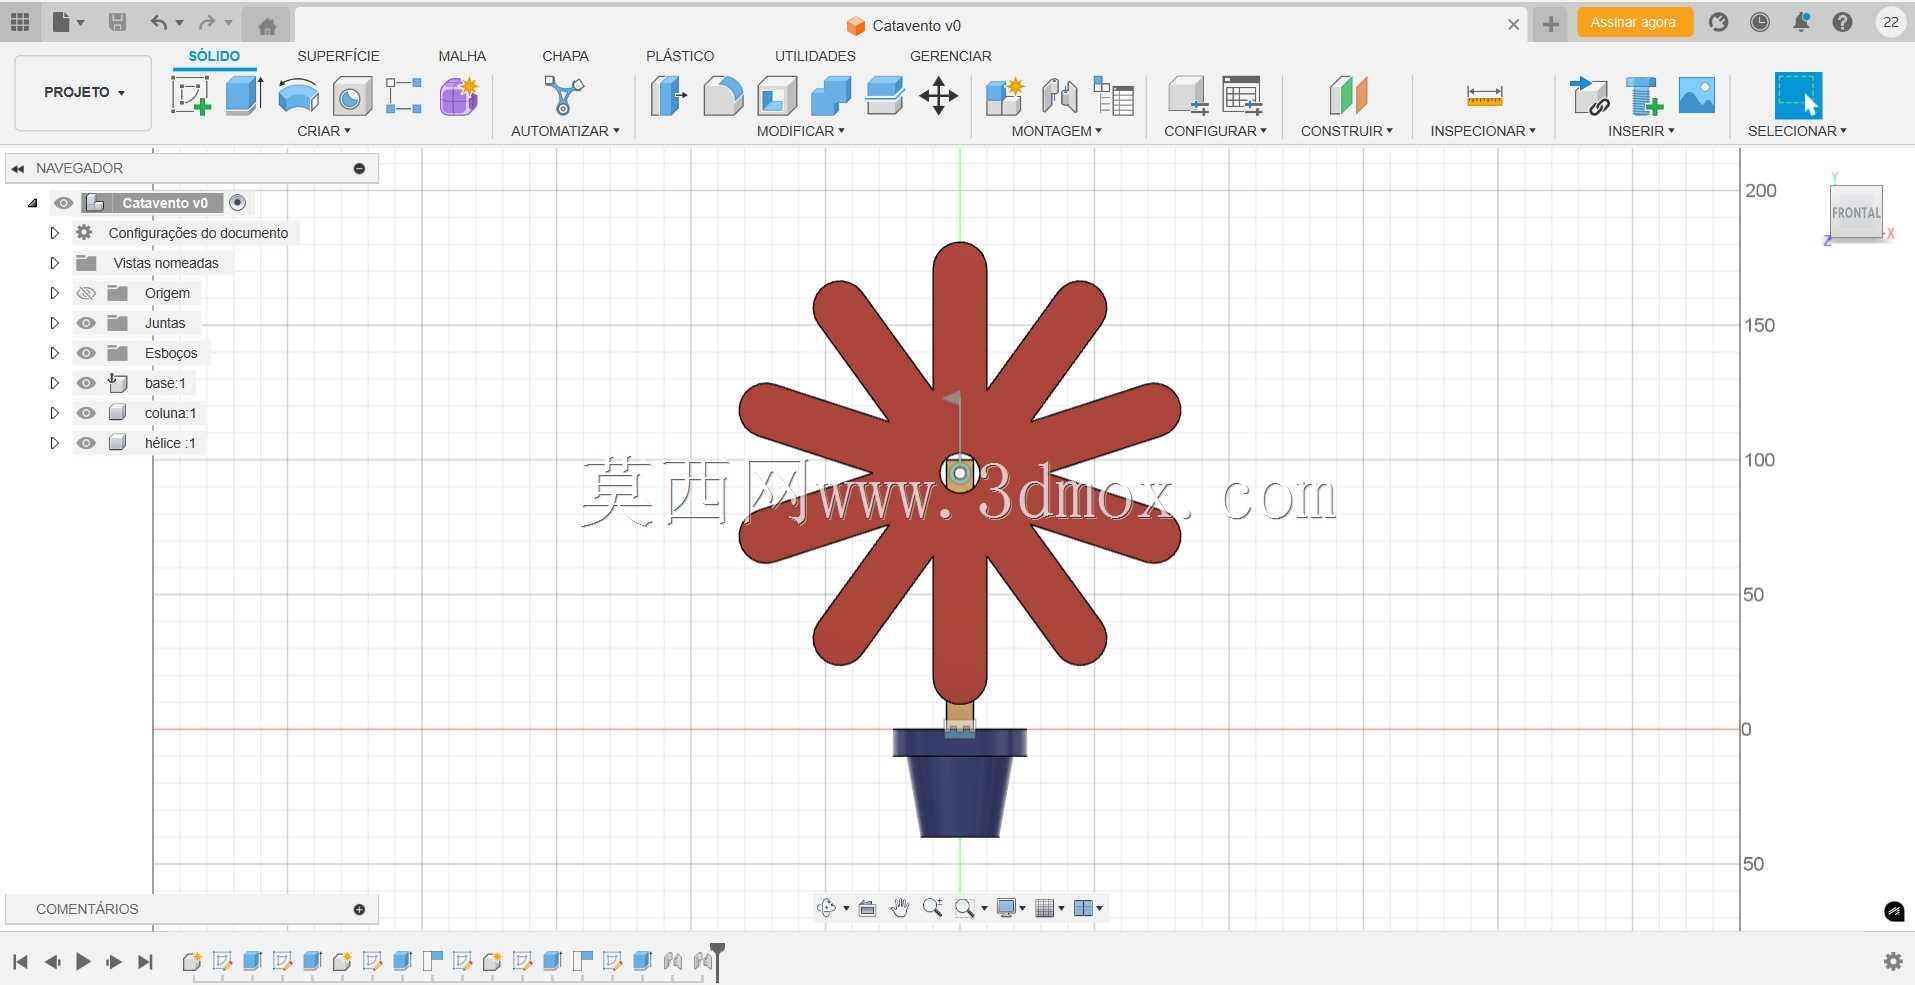
Task: Select the Hole tool
Action: pos(351,97)
